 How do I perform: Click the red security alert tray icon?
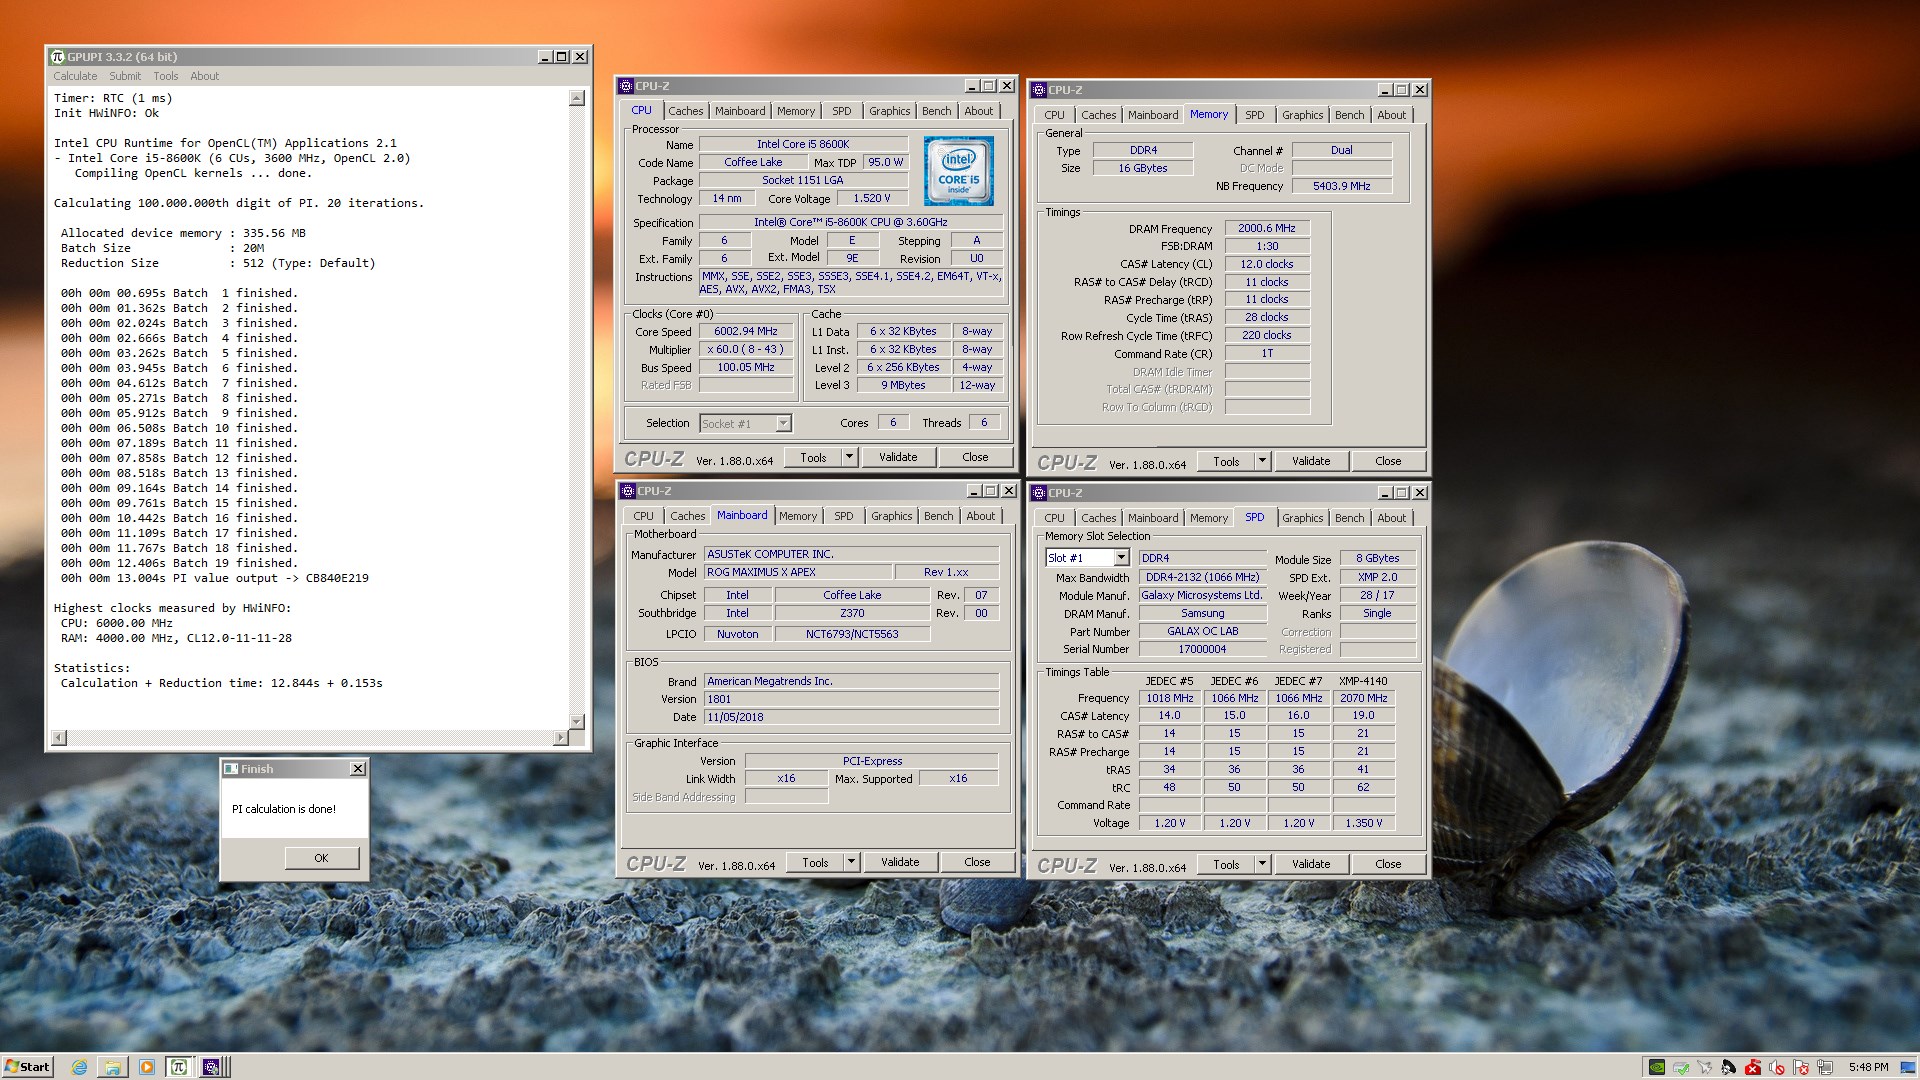1753,1067
